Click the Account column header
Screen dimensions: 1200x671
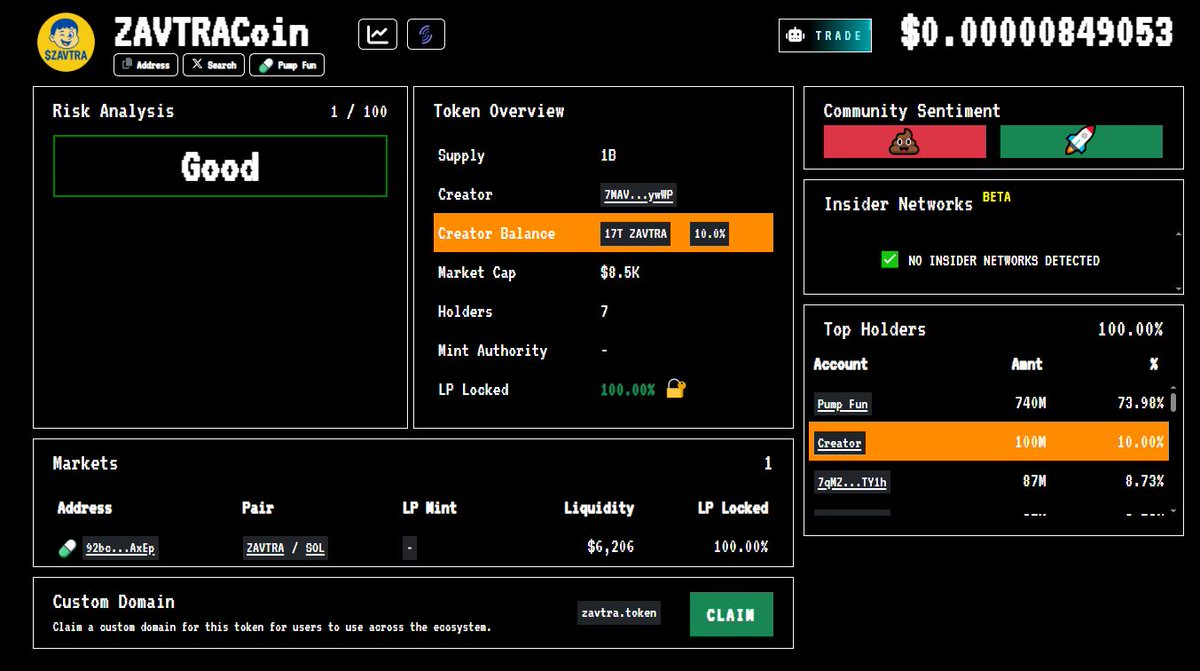pyautogui.click(x=840, y=364)
